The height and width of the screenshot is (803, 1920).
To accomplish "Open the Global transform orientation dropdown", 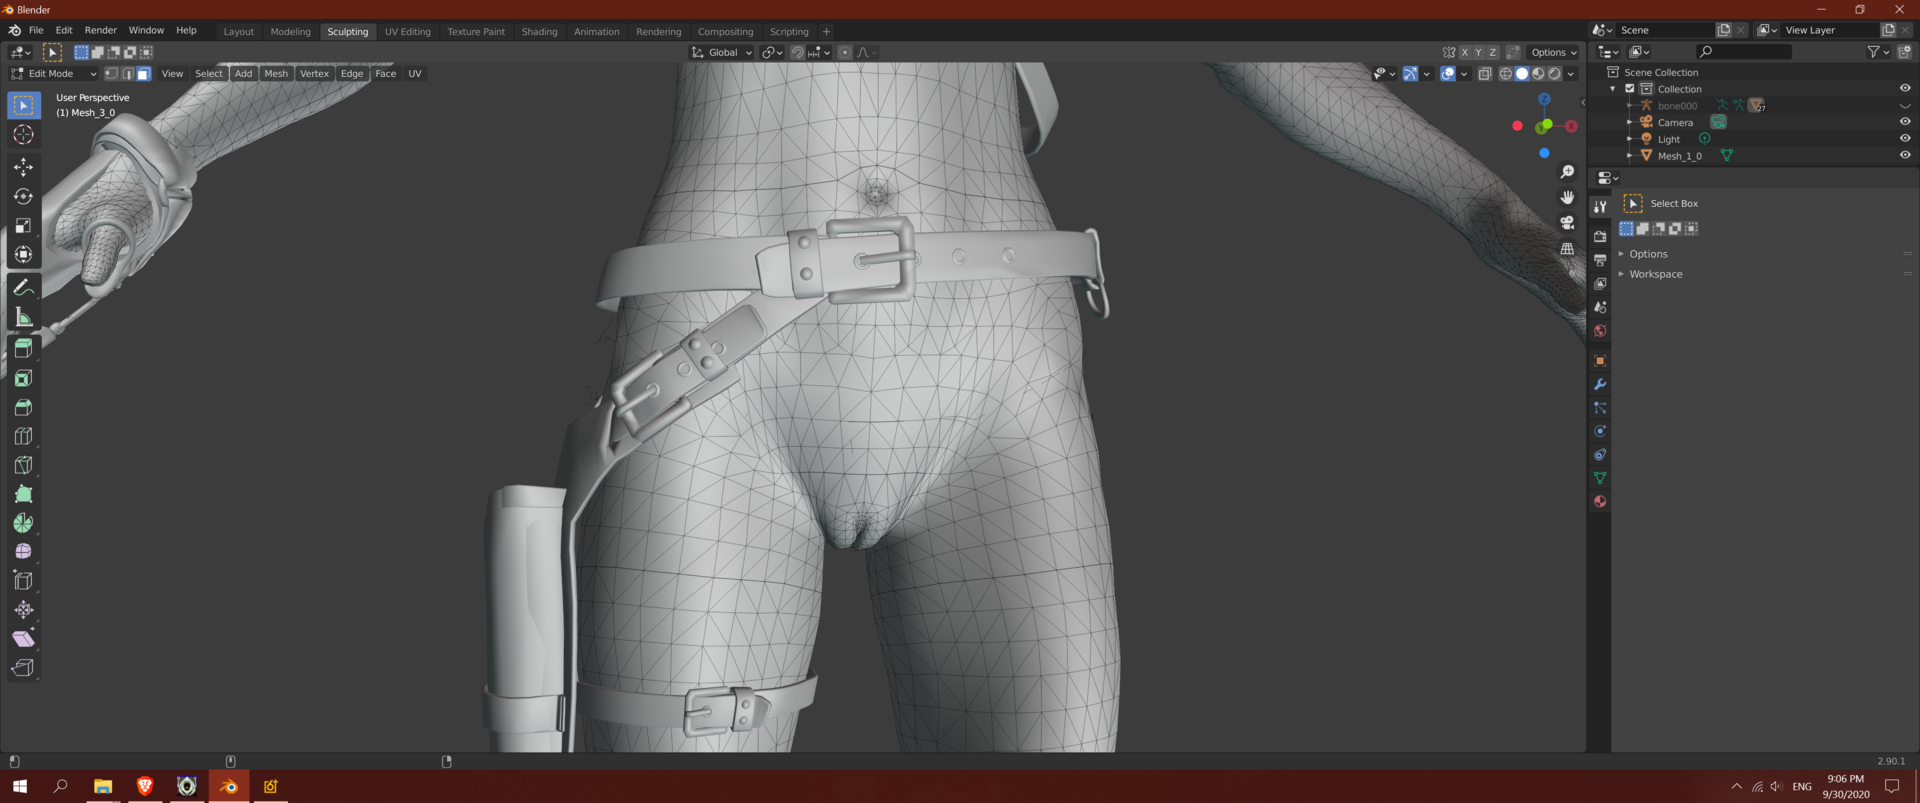I will [x=722, y=52].
